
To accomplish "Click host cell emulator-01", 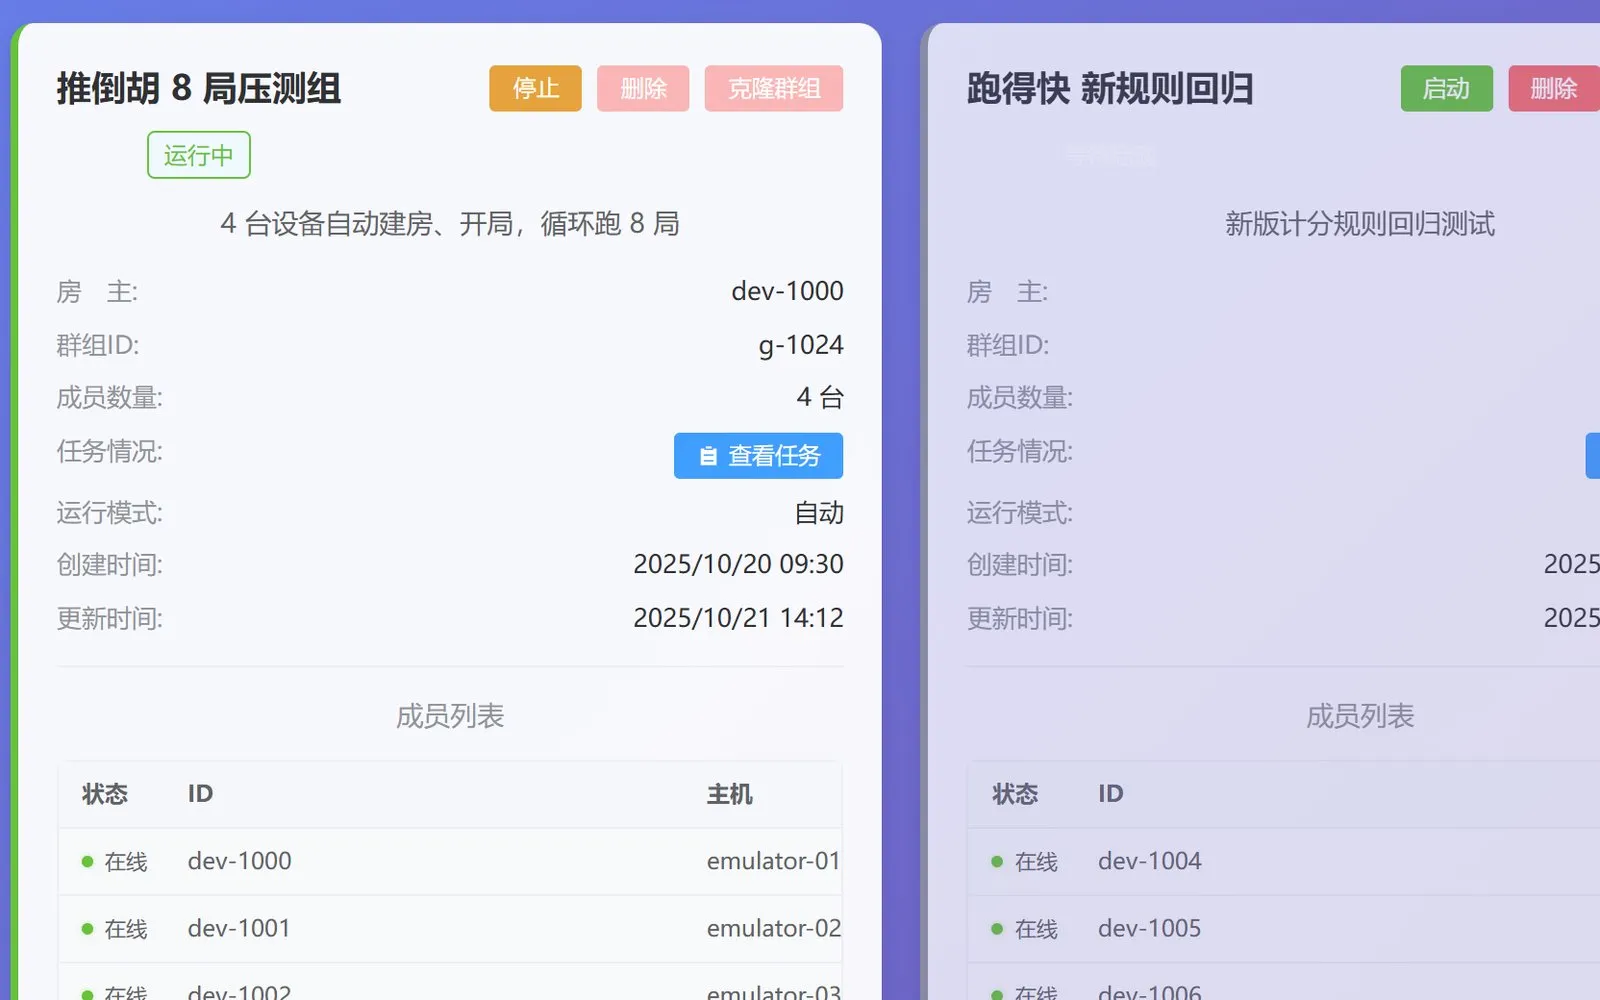I will 773,861.
